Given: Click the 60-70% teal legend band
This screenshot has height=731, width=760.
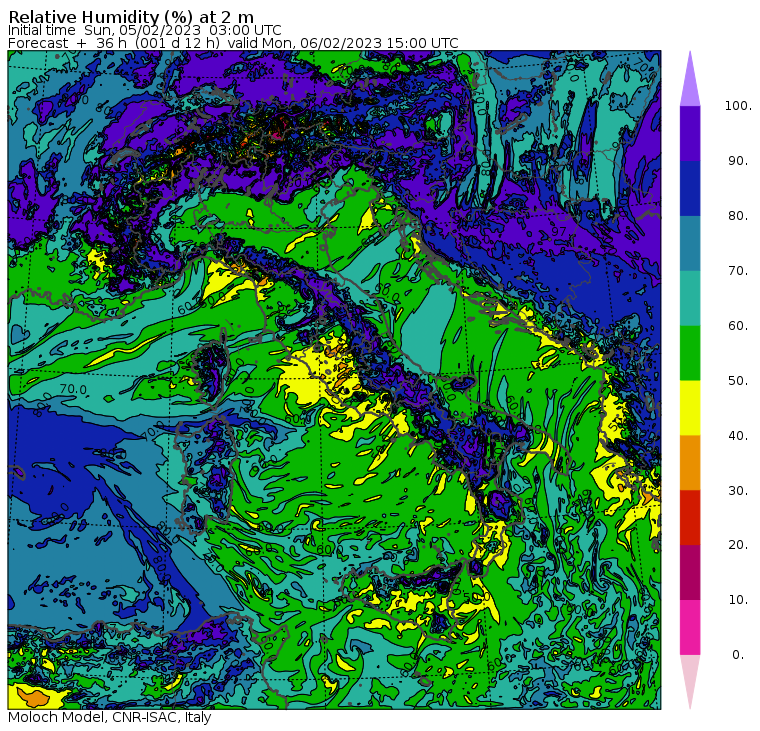Looking at the screenshot, I should click(690, 298).
